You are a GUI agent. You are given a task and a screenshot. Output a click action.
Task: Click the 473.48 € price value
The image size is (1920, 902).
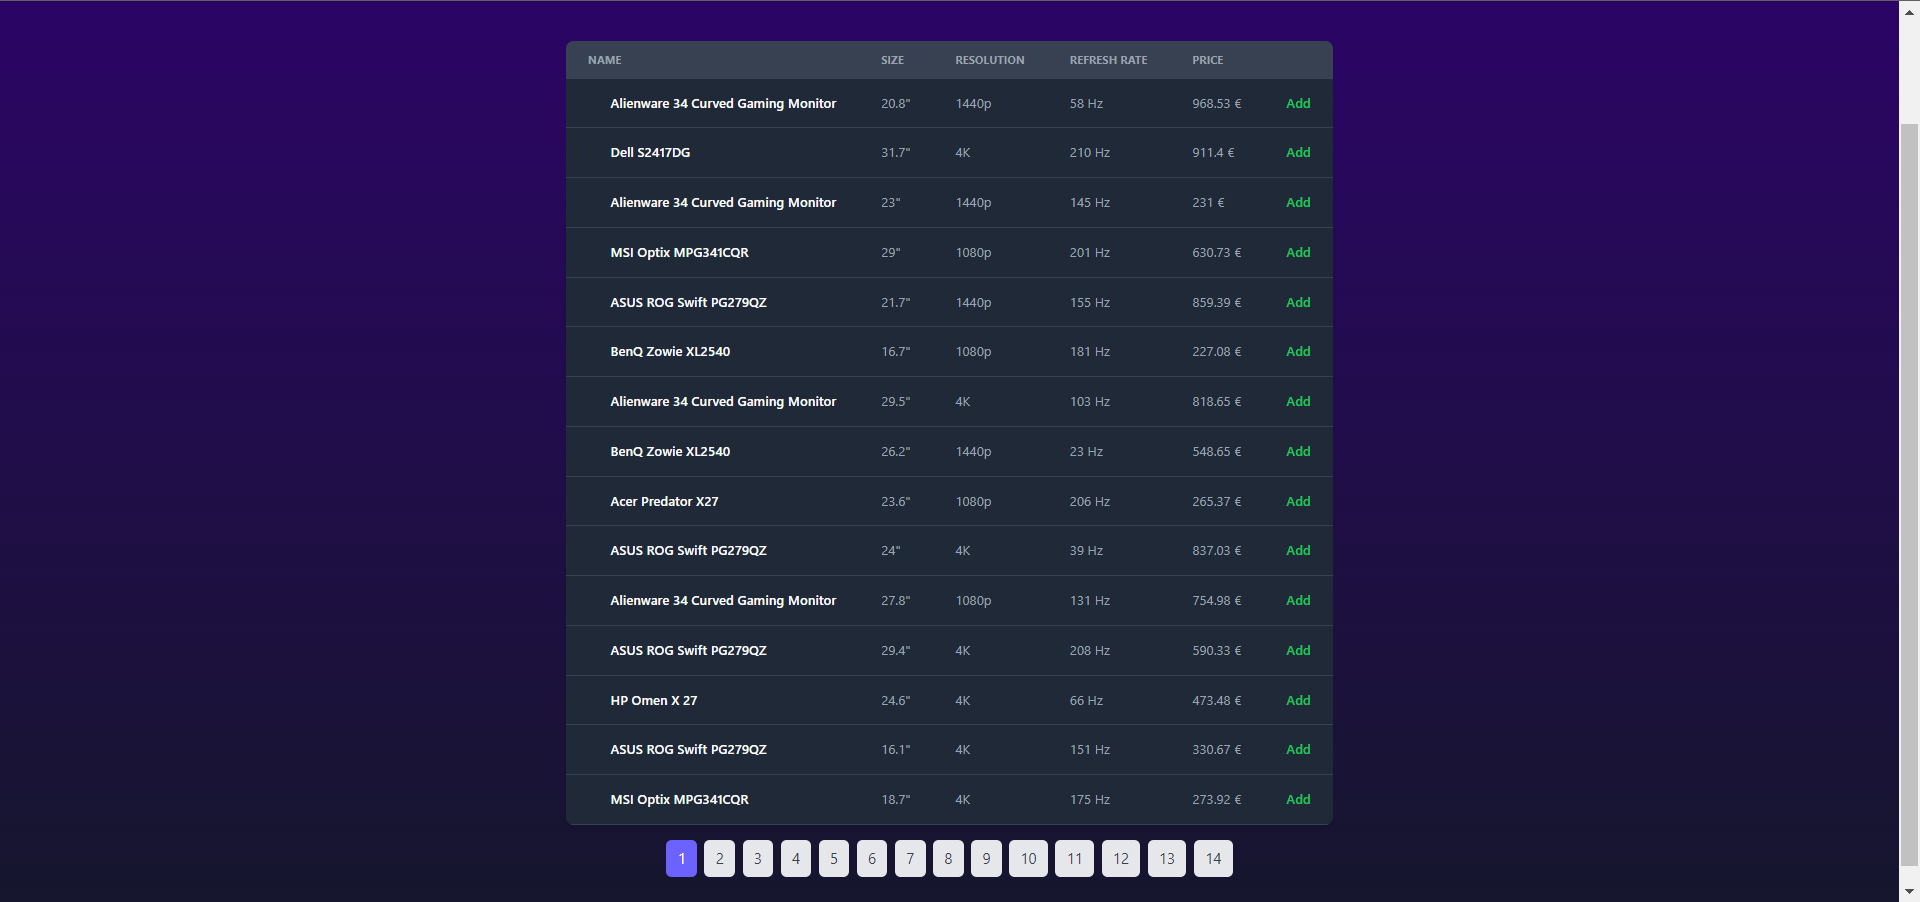tap(1216, 701)
